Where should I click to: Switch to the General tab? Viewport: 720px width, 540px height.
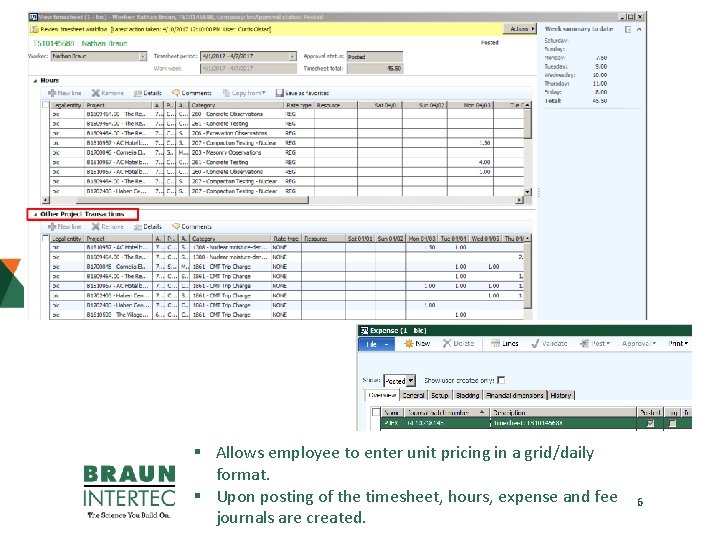[x=413, y=395]
